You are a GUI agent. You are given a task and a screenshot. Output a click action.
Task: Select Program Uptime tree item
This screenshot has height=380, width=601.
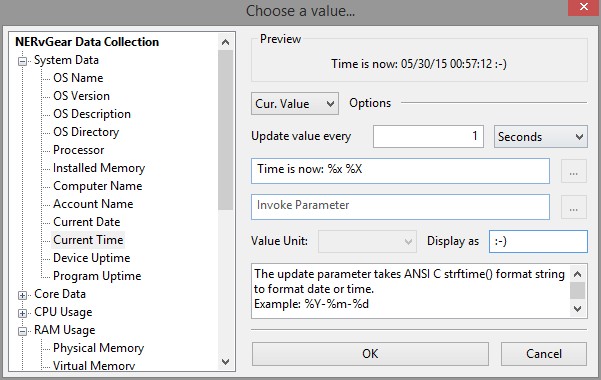pyautogui.click(x=97, y=276)
